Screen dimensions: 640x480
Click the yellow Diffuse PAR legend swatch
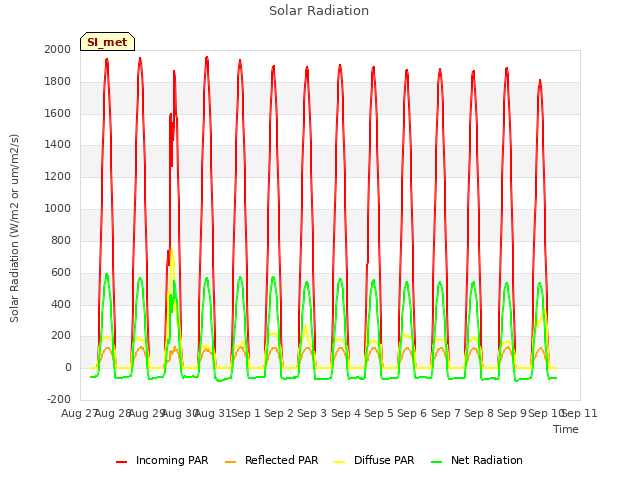click(x=340, y=461)
